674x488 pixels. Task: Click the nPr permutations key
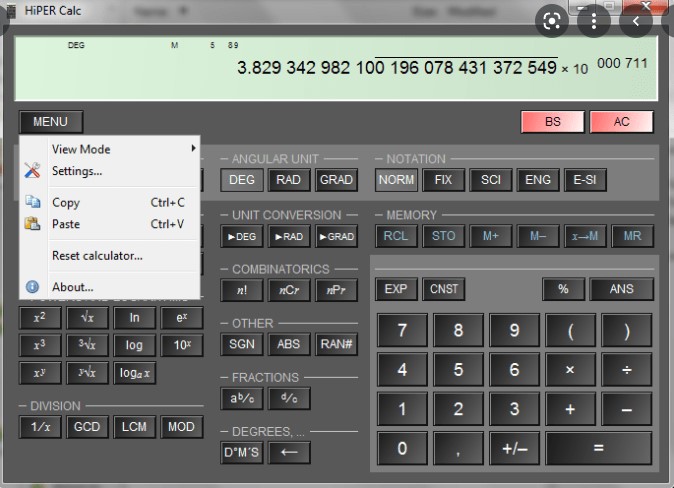tap(336, 290)
